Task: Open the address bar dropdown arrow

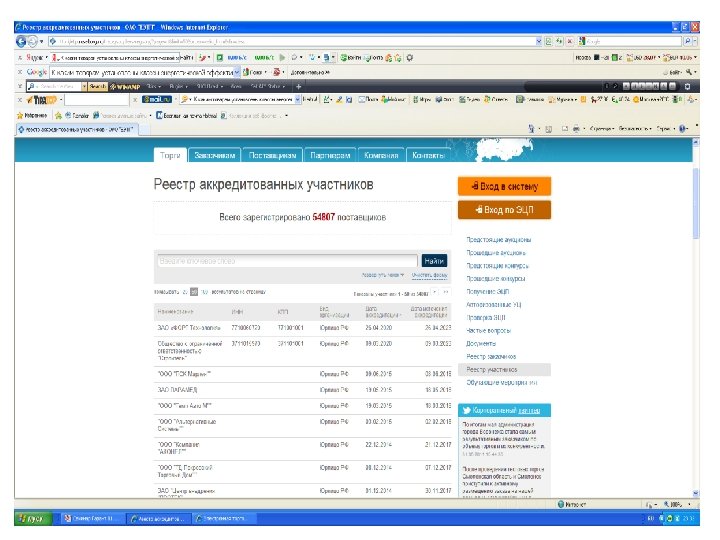Action: 539,41
